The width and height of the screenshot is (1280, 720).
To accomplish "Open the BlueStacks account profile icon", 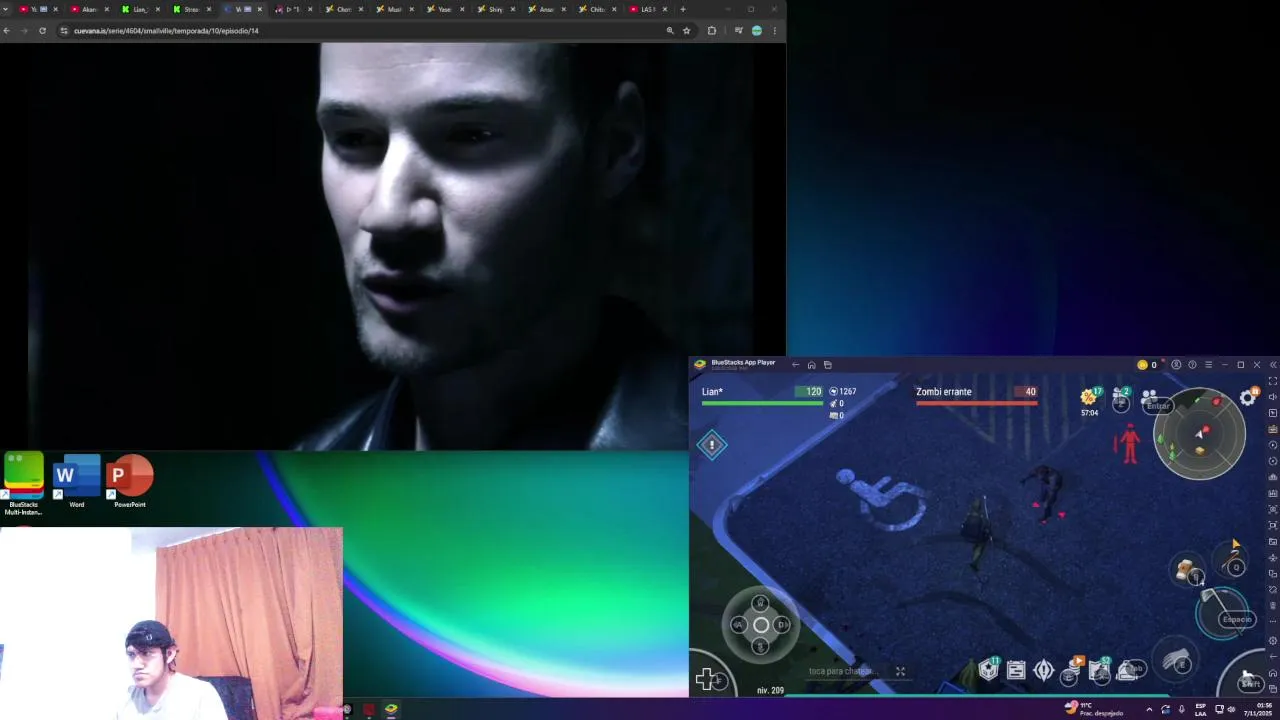I will coord(1176,365).
